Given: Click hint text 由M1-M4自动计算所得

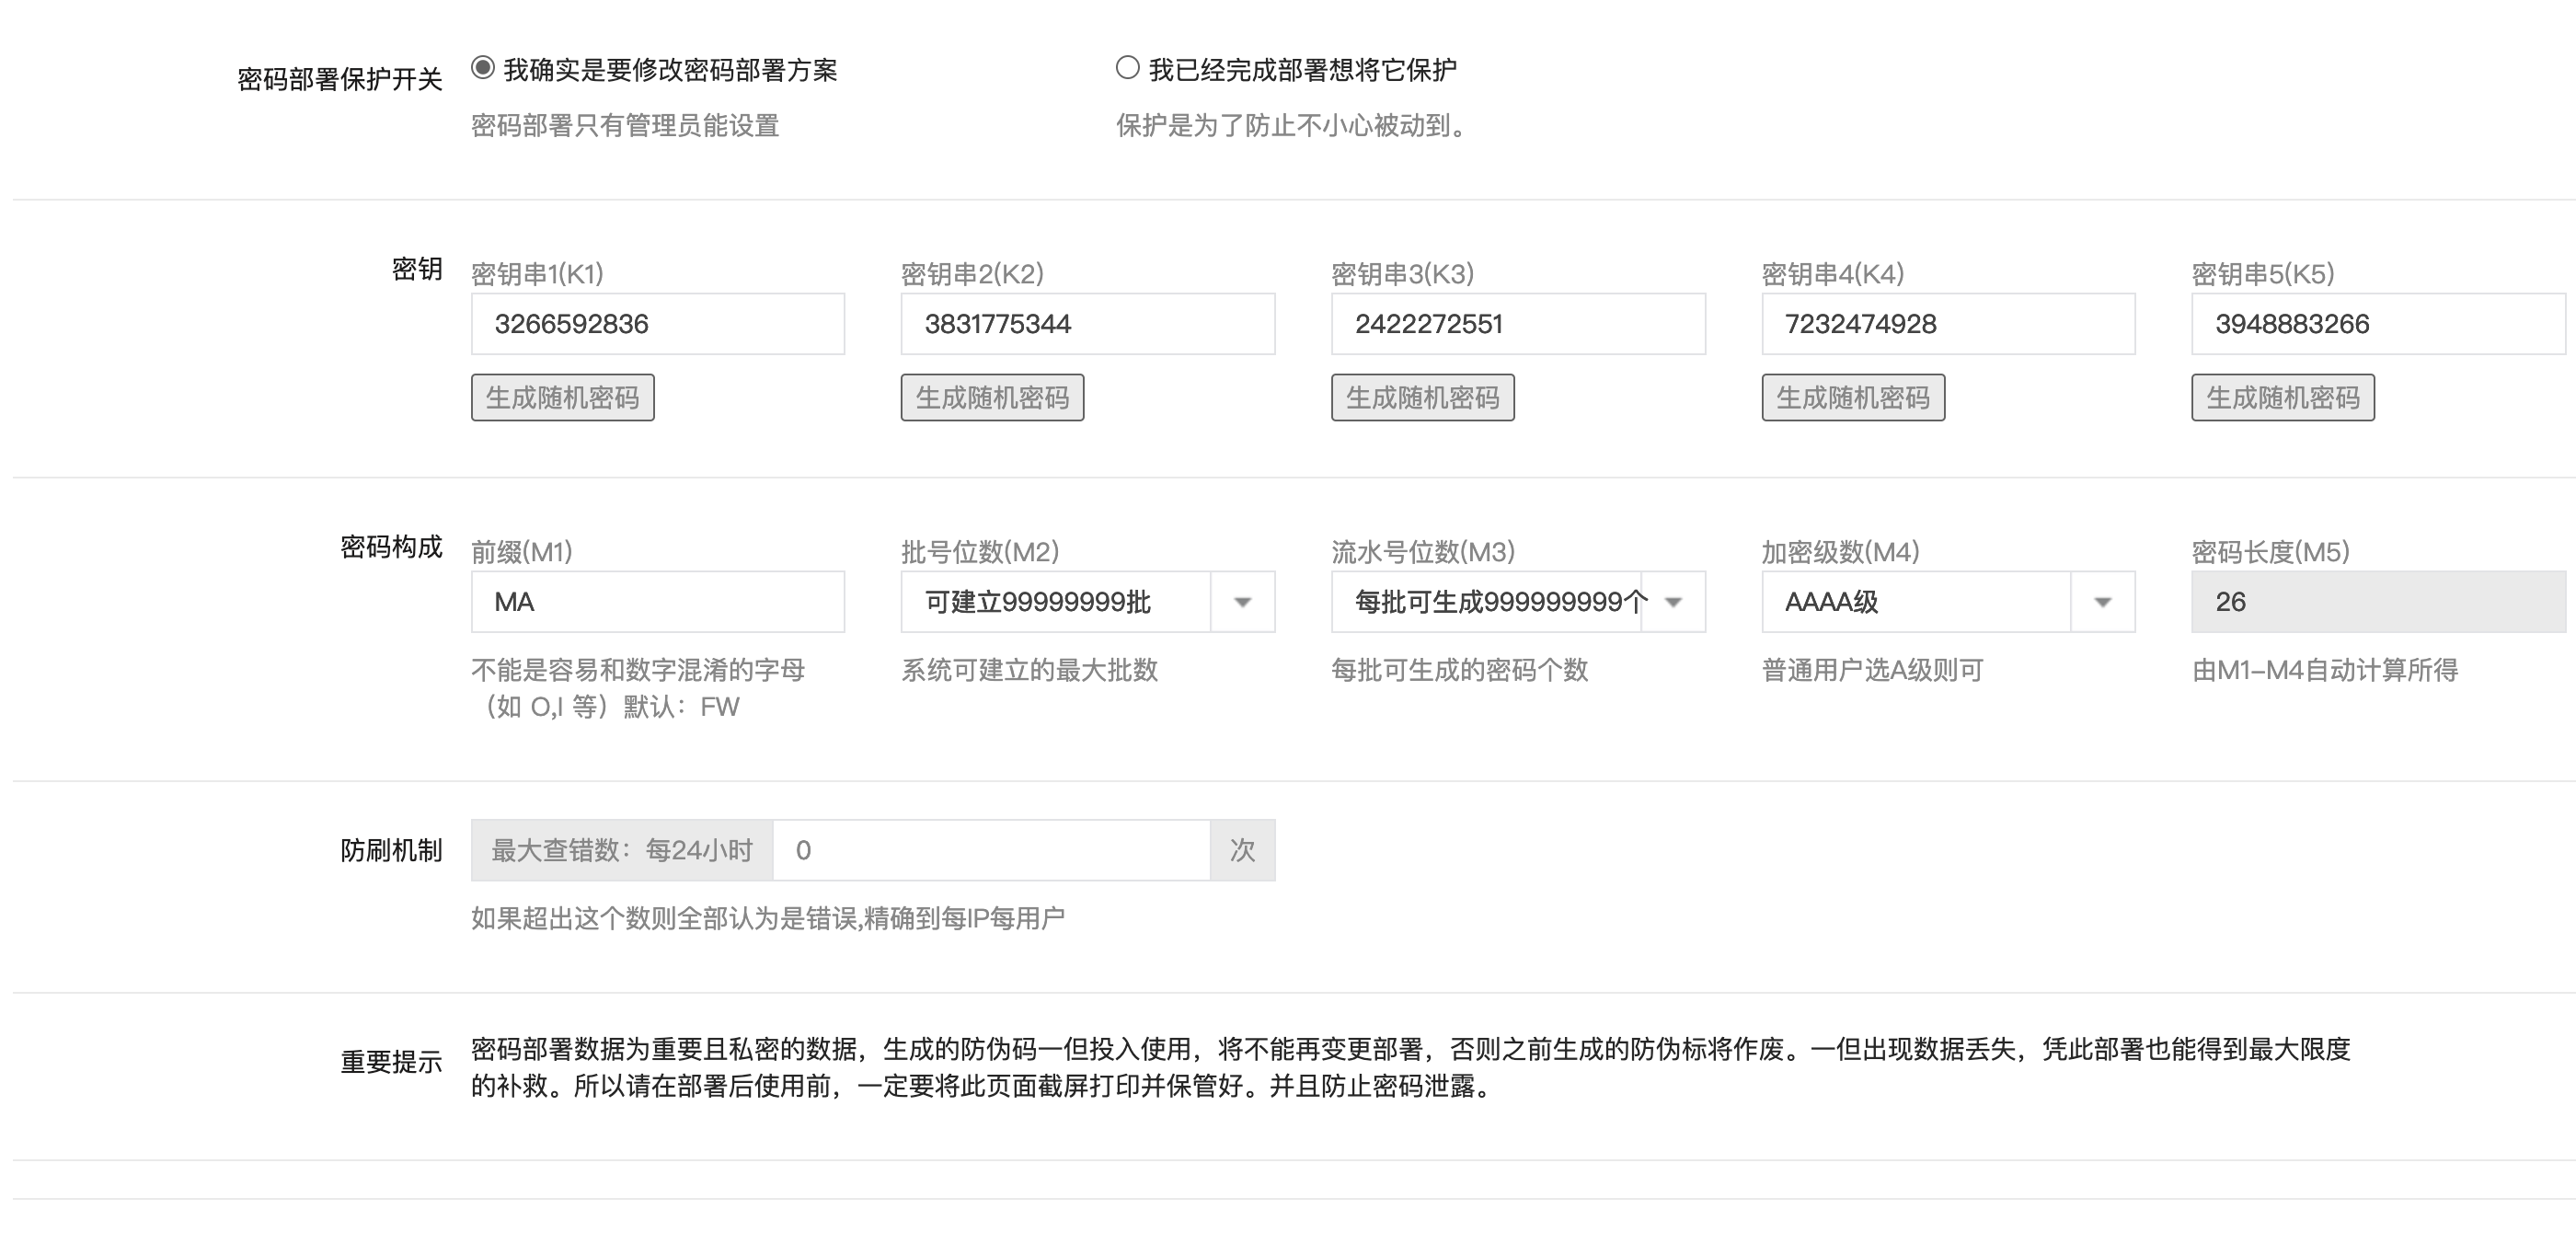Looking at the screenshot, I should click(x=2325, y=670).
